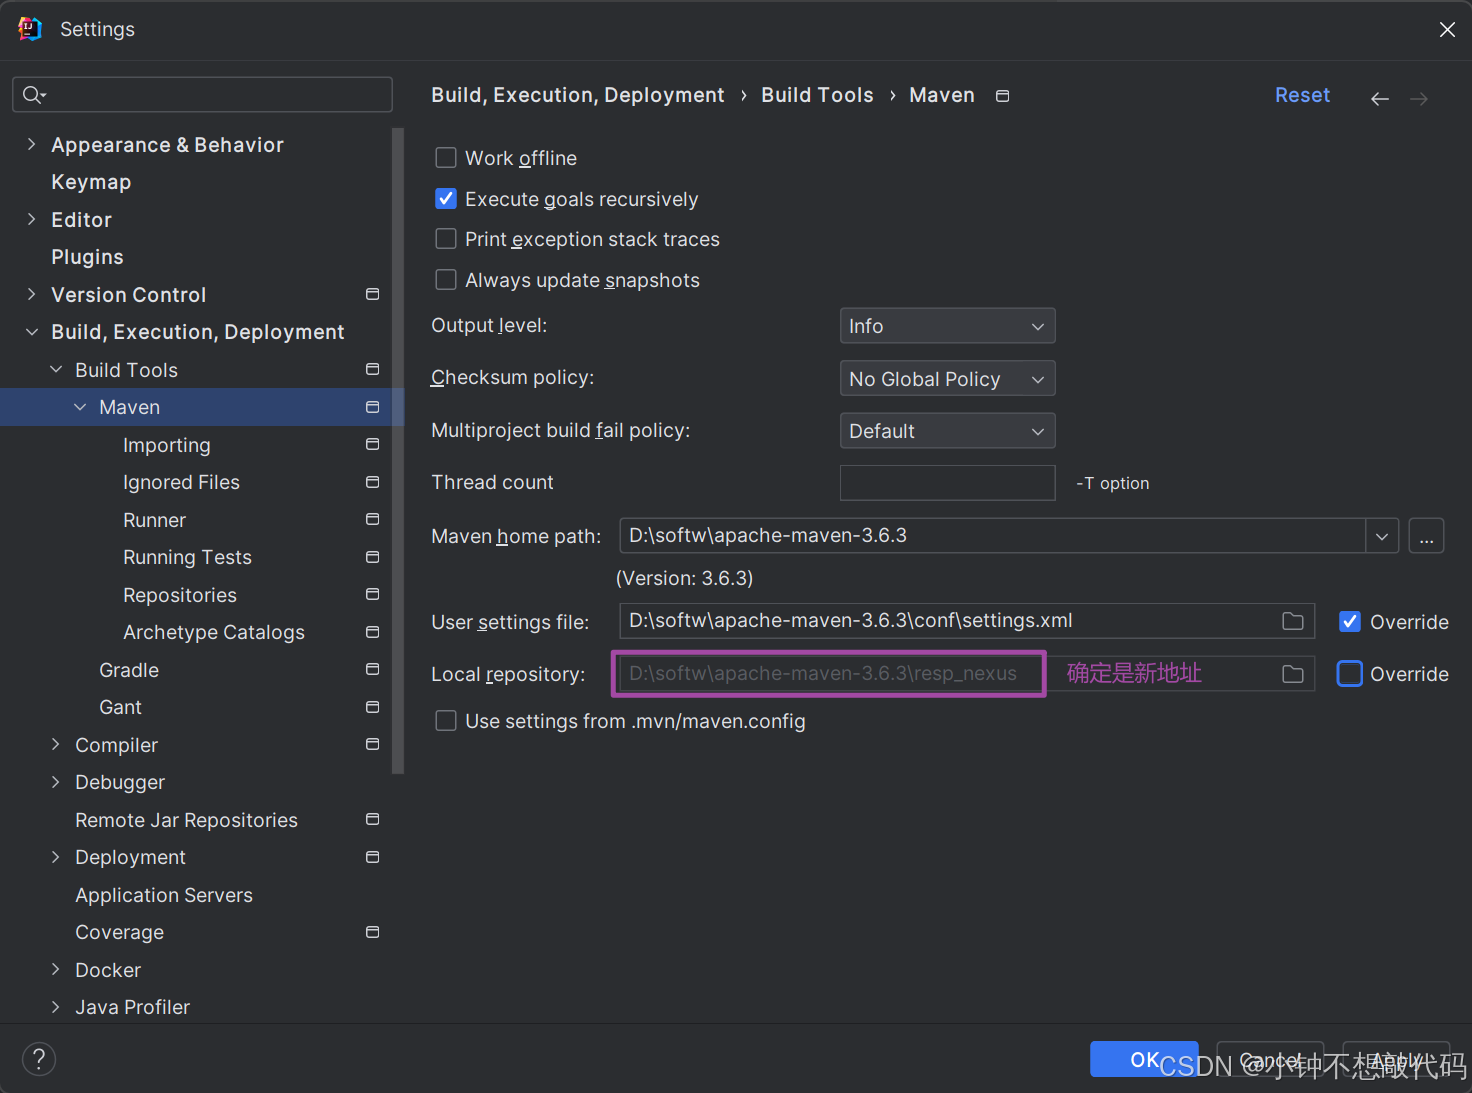Click the project icon on Ignored Files row
1472x1093 pixels.
[373, 482]
